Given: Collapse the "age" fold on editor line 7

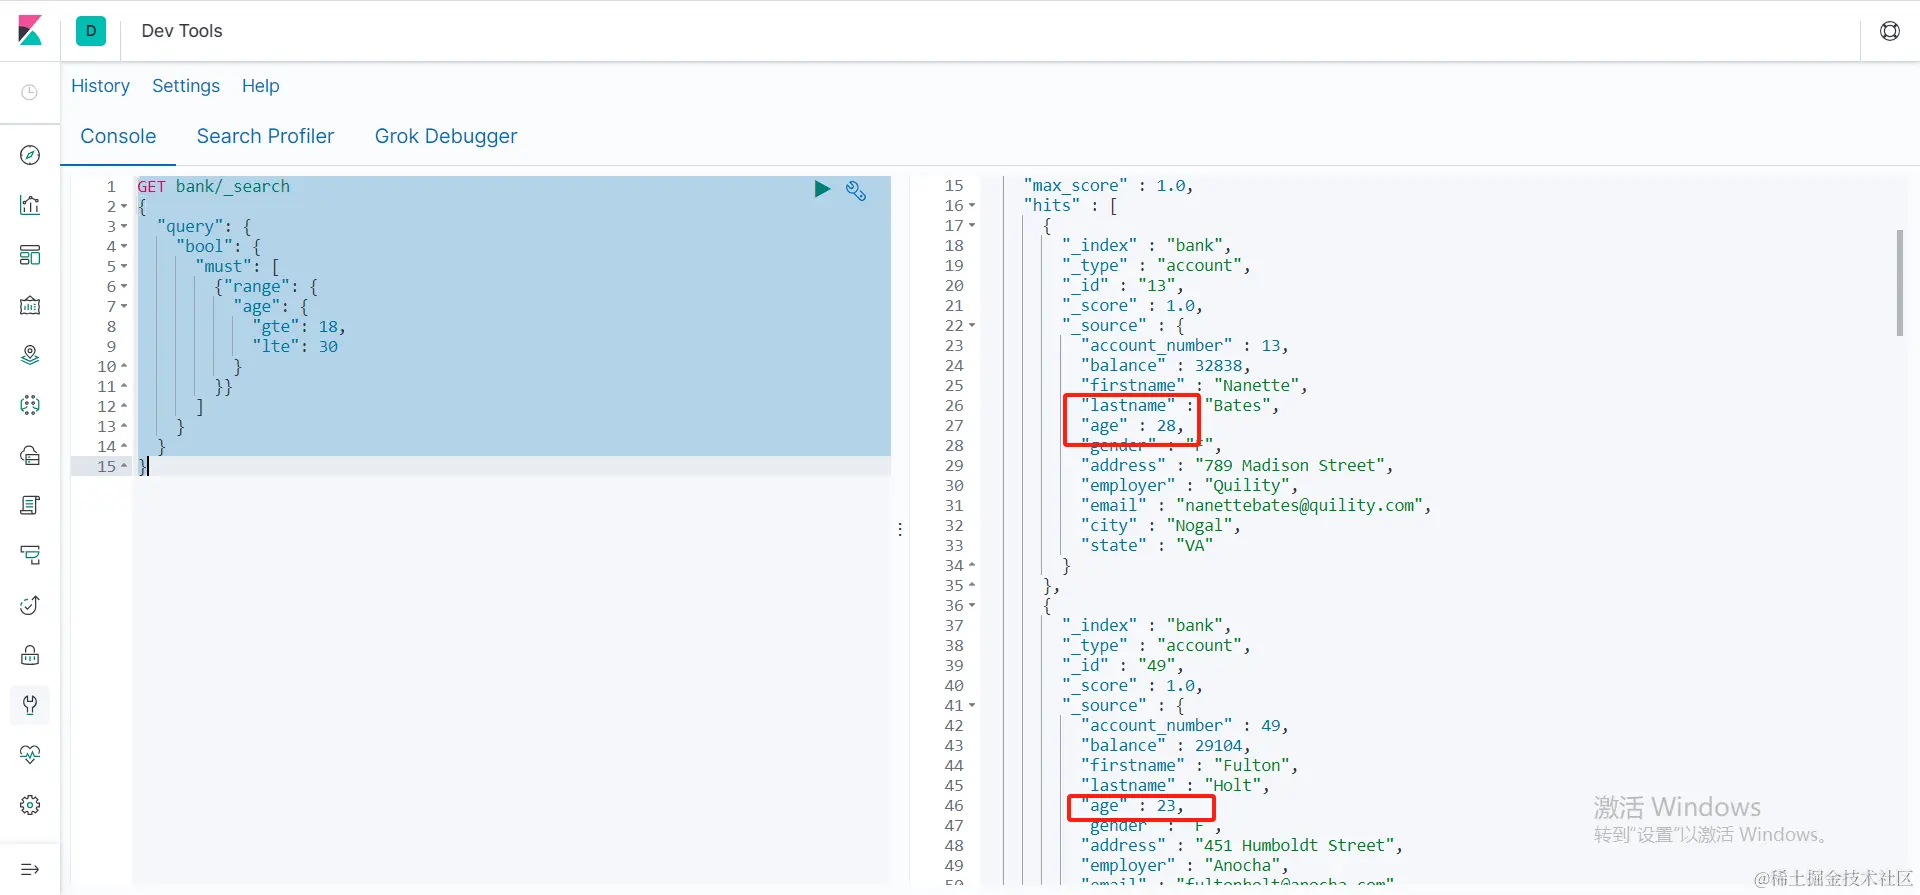Looking at the screenshot, I should (124, 307).
